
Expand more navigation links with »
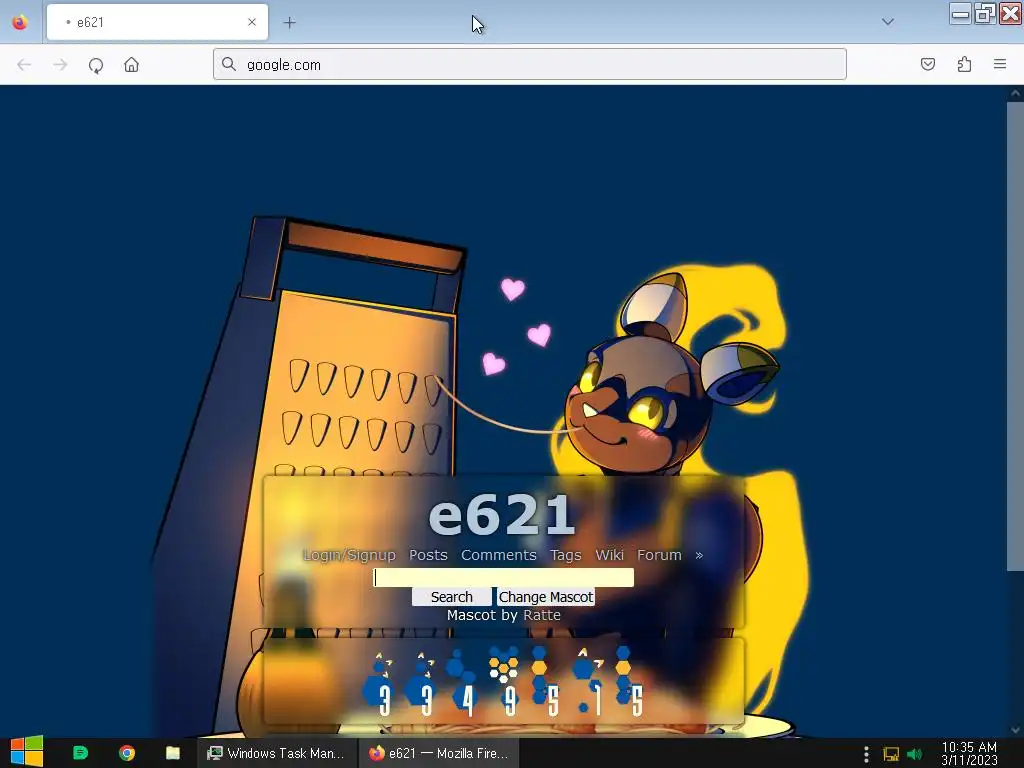[x=699, y=556]
